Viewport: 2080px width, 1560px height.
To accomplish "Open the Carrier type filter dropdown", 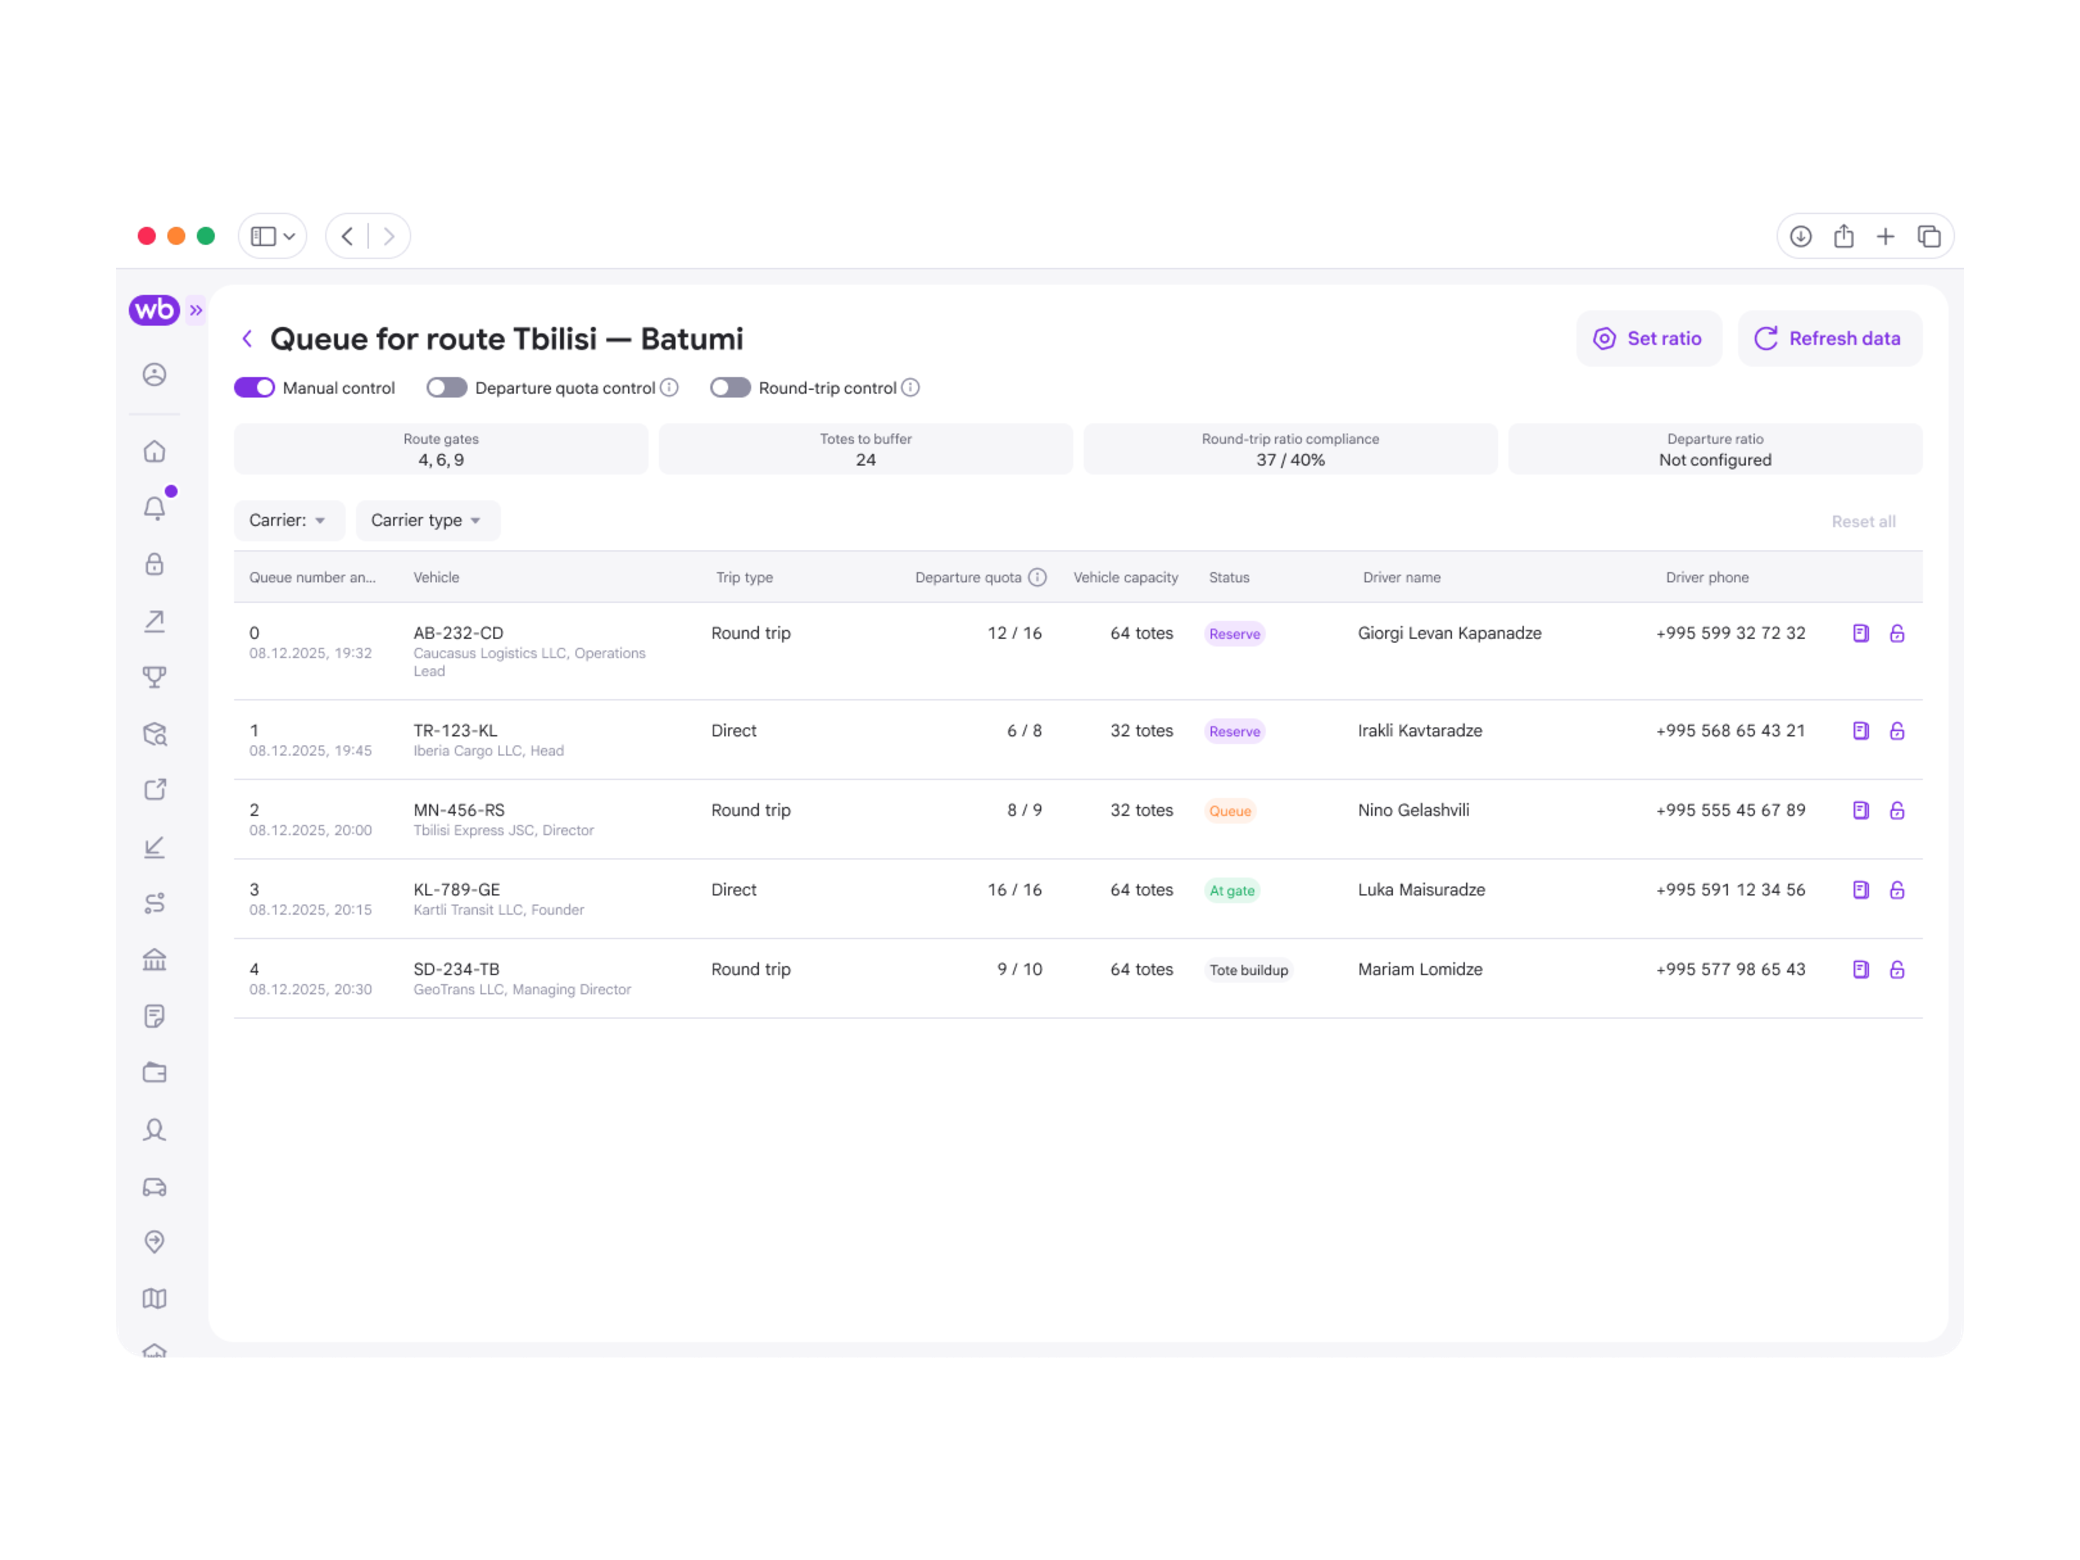I will tap(427, 520).
